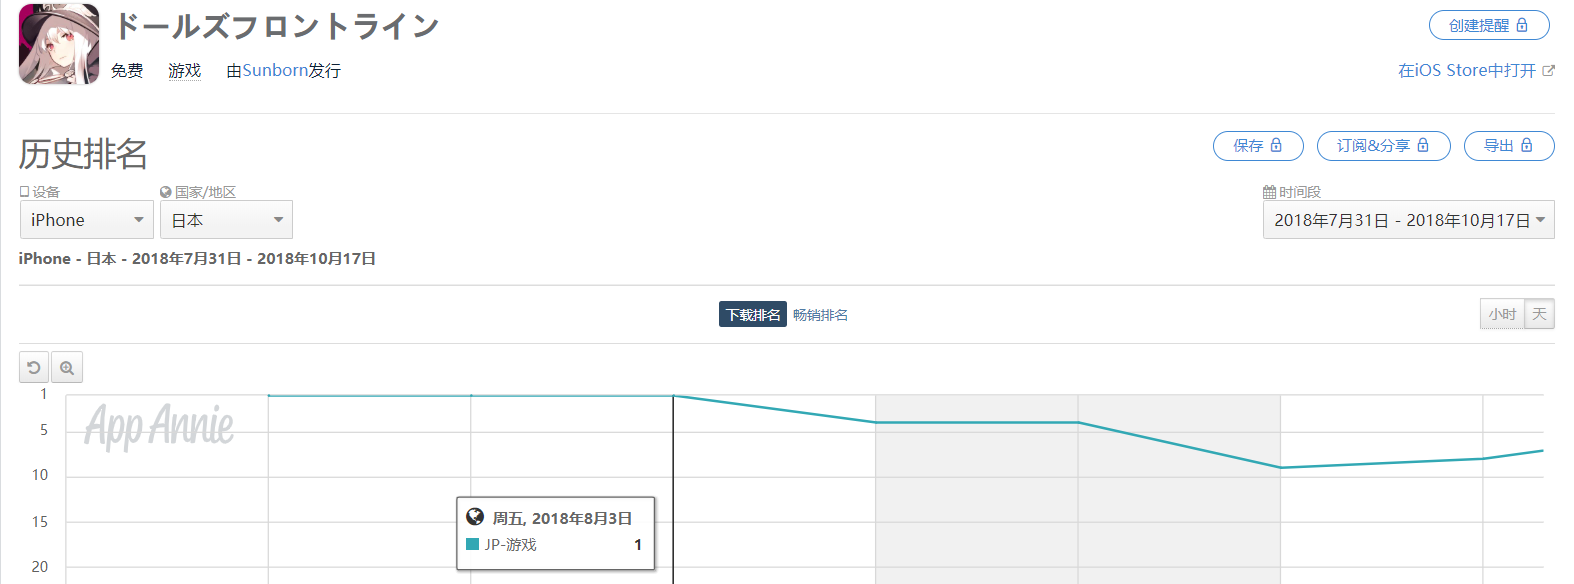
Task: Click the 历史排名 heading
Action: [x=83, y=154]
